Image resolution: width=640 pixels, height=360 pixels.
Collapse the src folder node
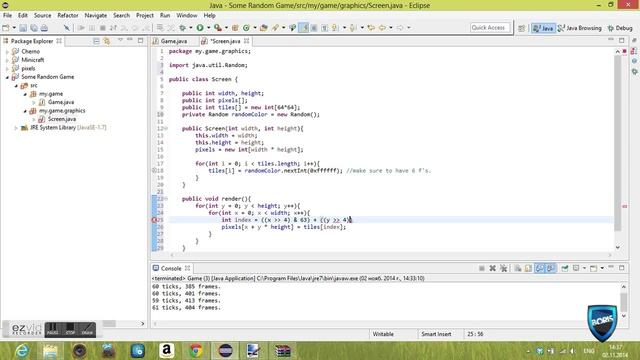16,86
